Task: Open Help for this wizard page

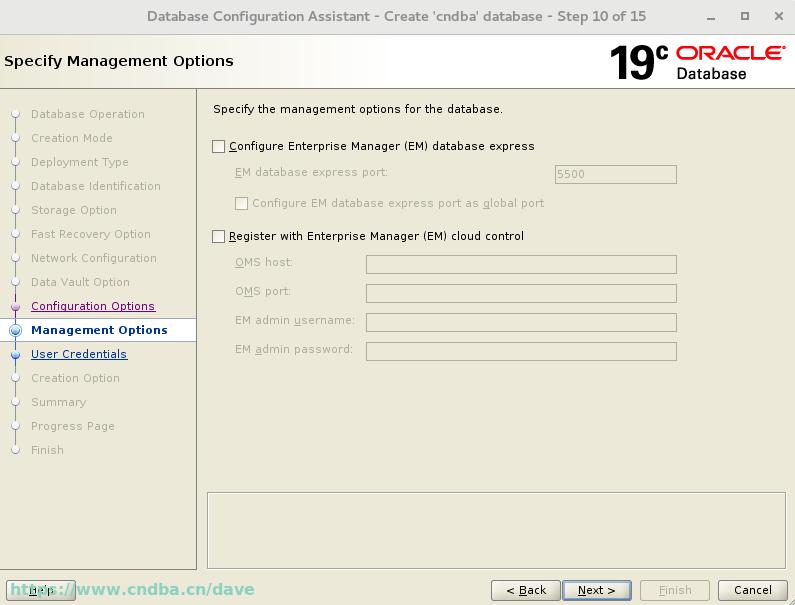Action: [x=41, y=590]
